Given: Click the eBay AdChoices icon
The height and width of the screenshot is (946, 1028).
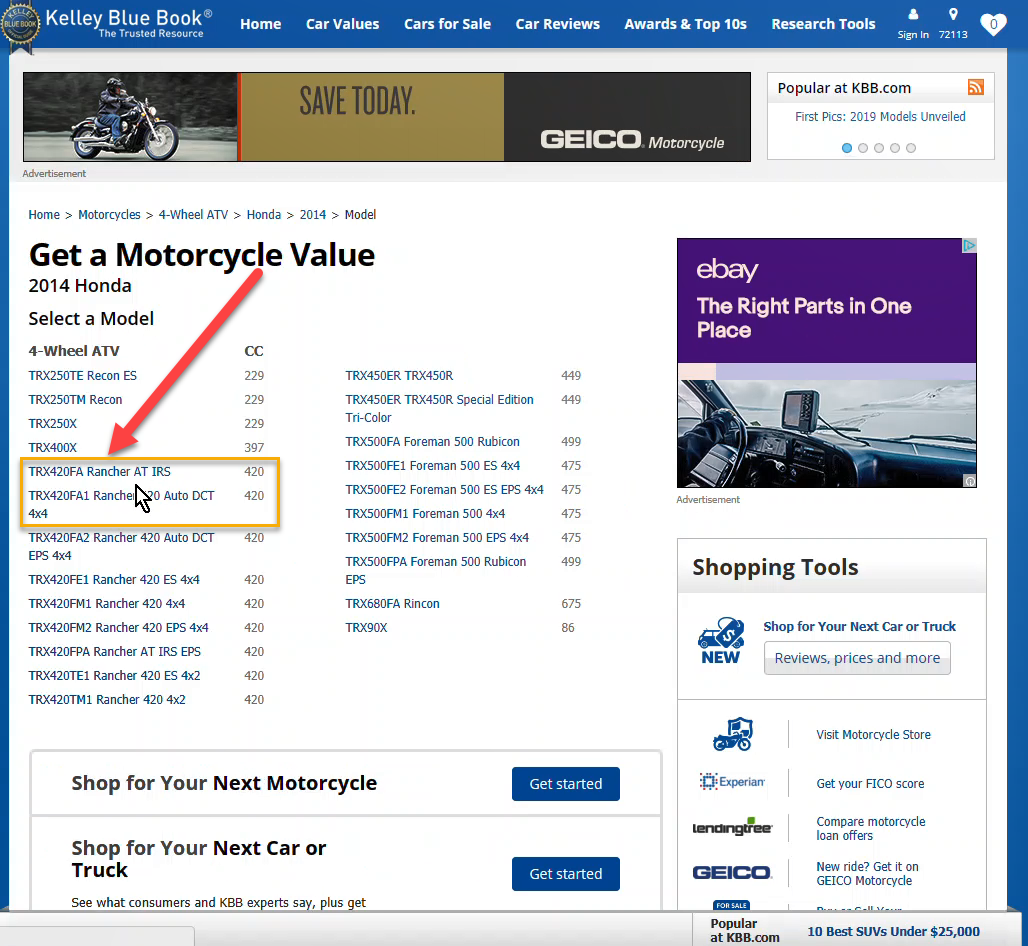Looking at the screenshot, I should 969,245.
